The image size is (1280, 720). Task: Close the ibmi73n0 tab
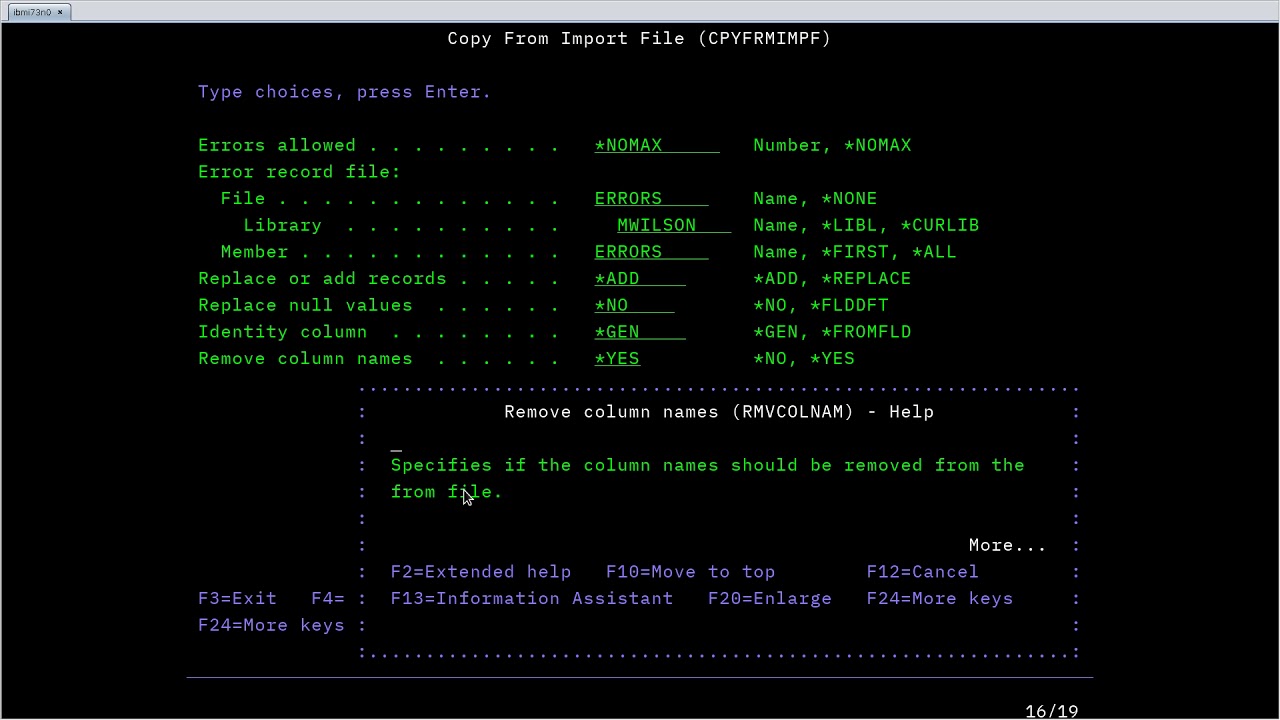(60, 12)
